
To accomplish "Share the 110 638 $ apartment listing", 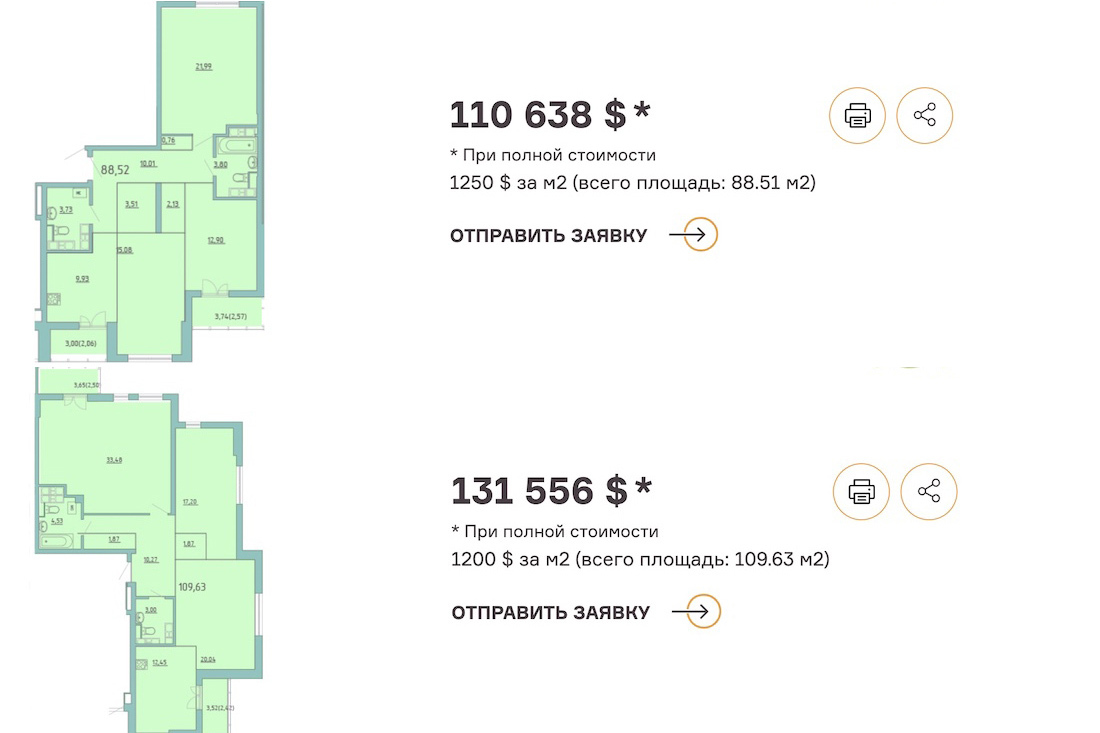I will [925, 115].
